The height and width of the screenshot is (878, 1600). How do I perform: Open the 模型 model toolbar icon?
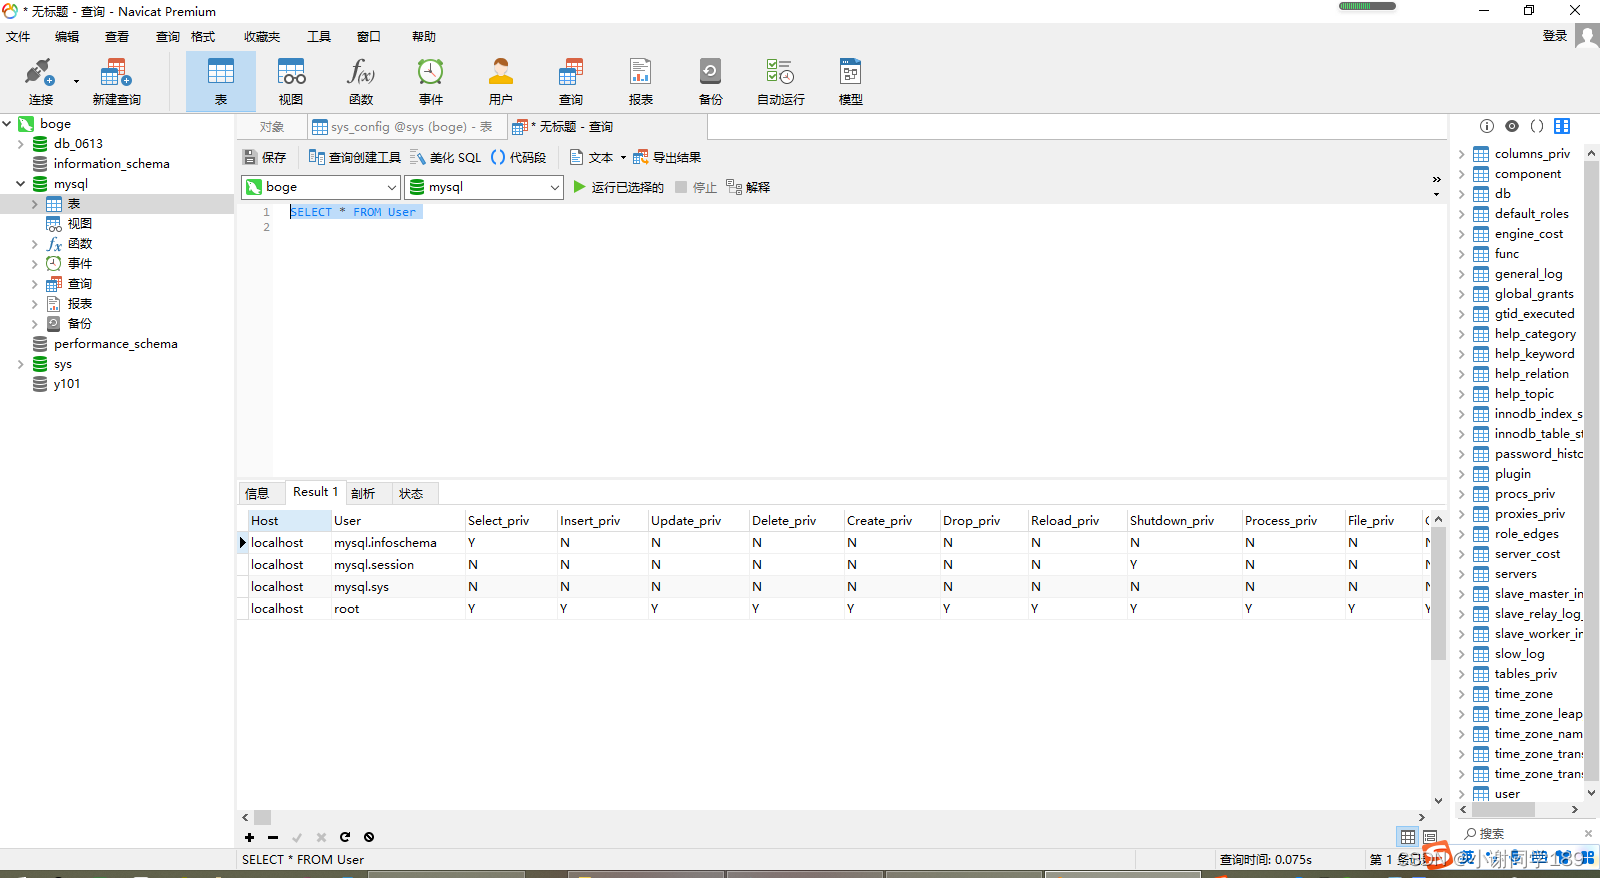click(x=851, y=81)
